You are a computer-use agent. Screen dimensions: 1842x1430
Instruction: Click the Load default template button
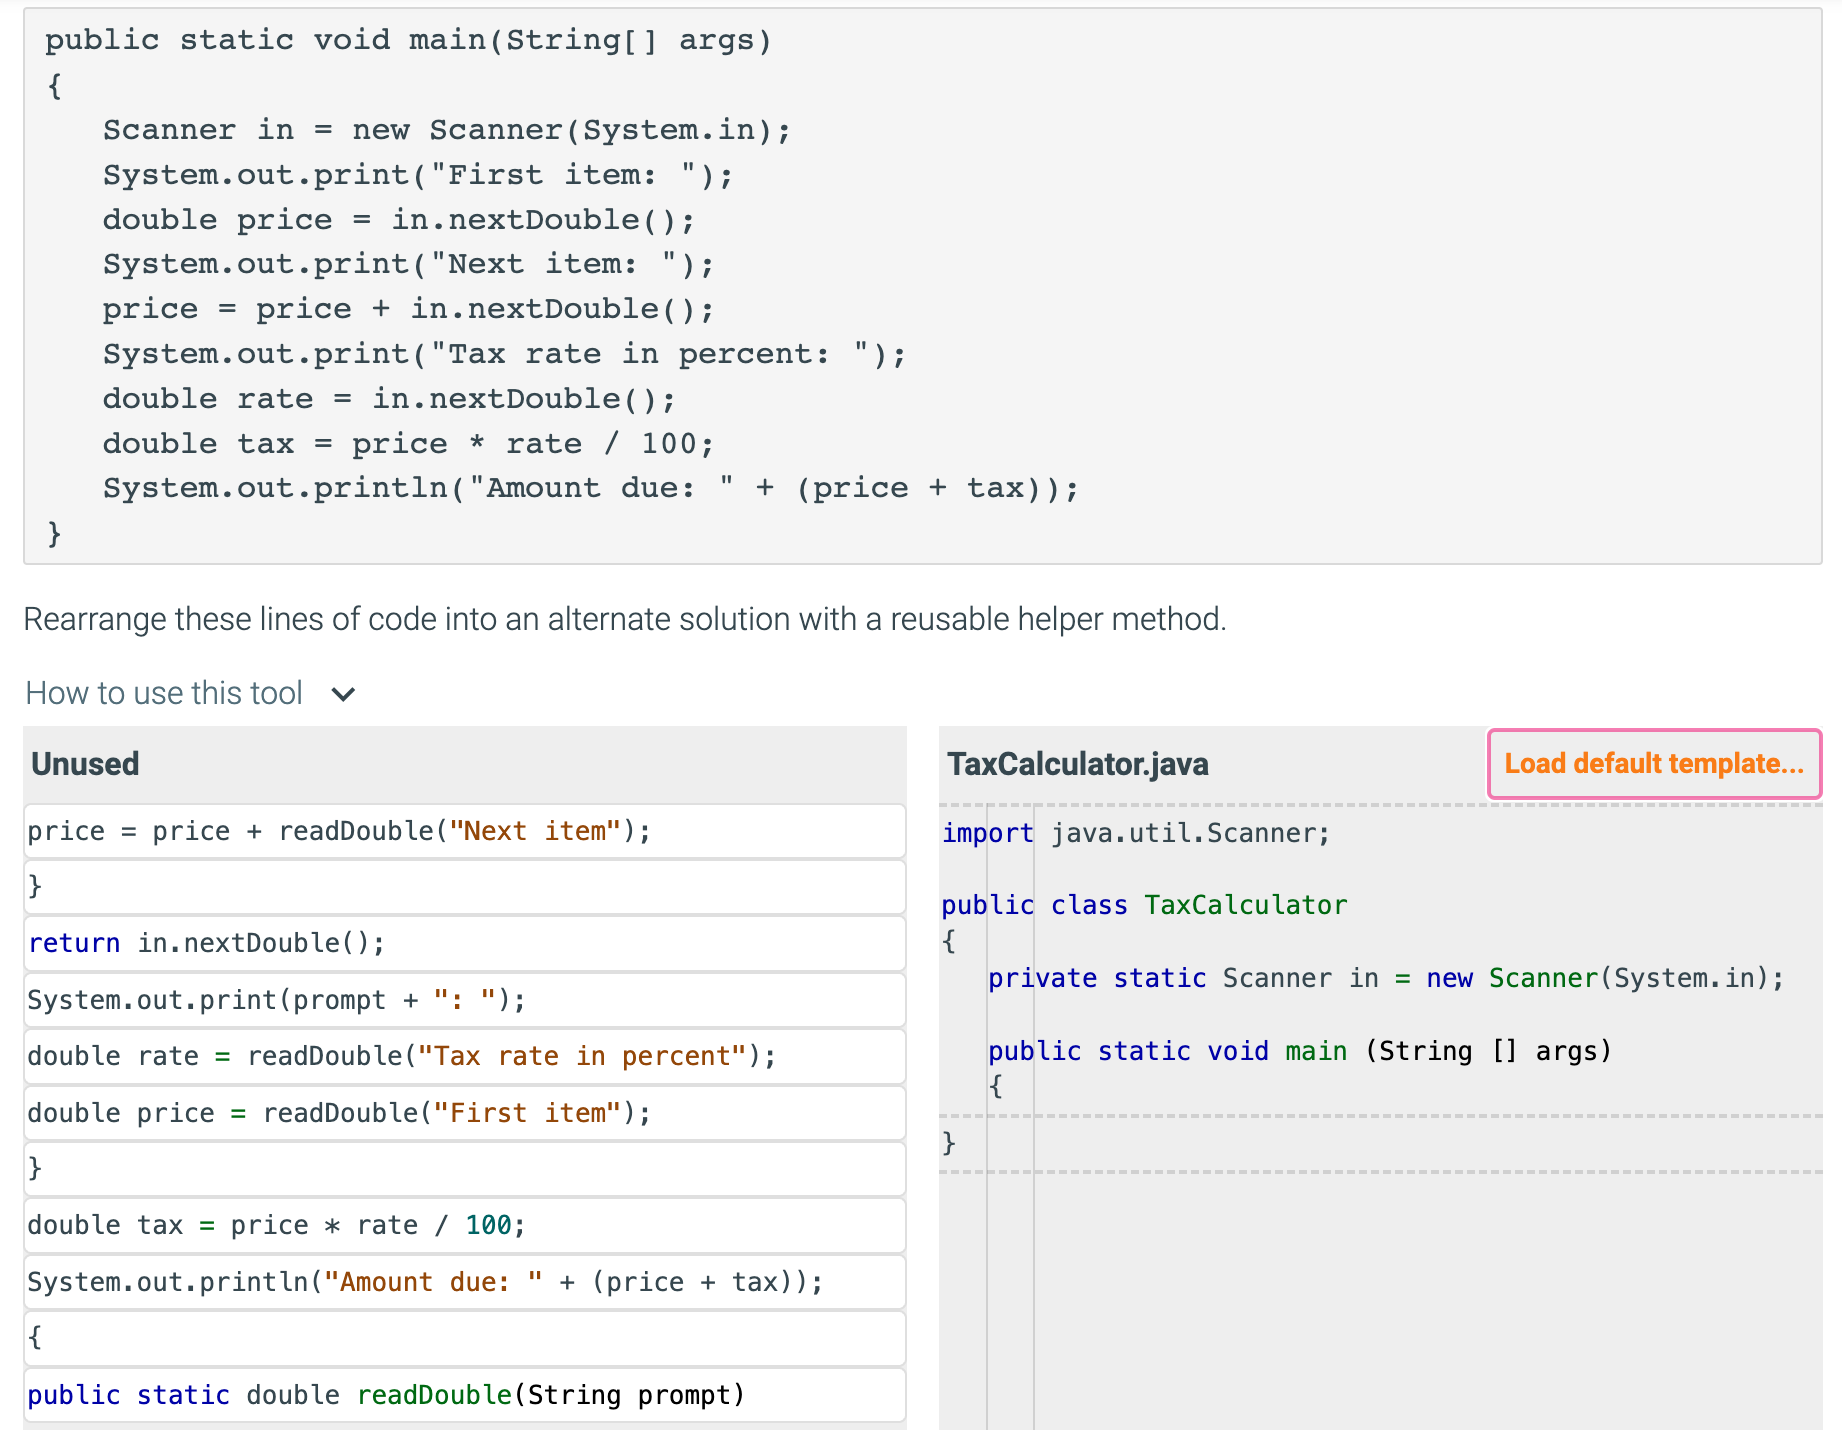tap(1654, 764)
